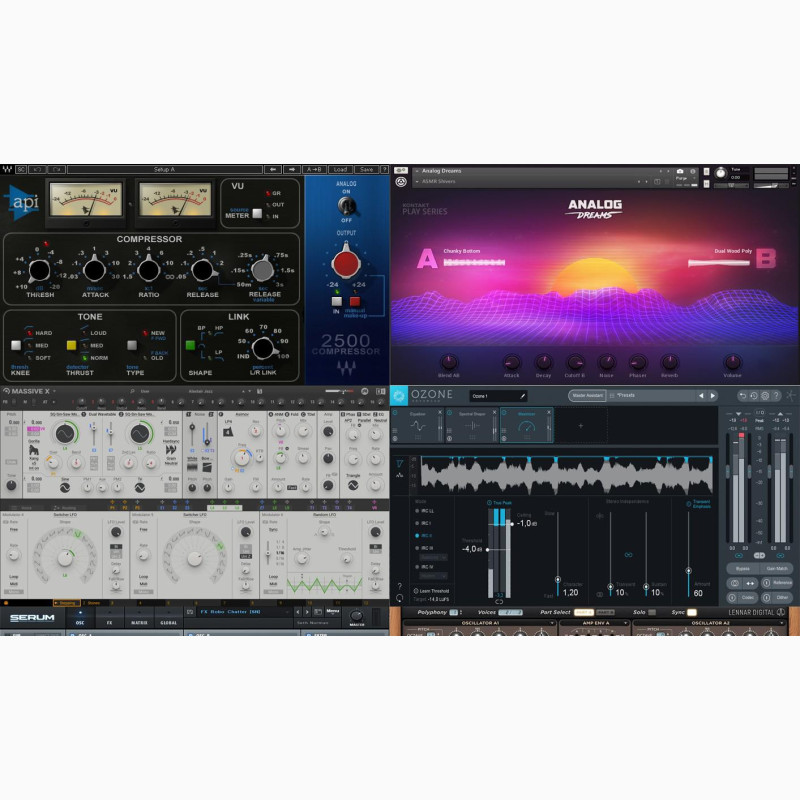Cycle the Knee thresh button

coord(16,345)
